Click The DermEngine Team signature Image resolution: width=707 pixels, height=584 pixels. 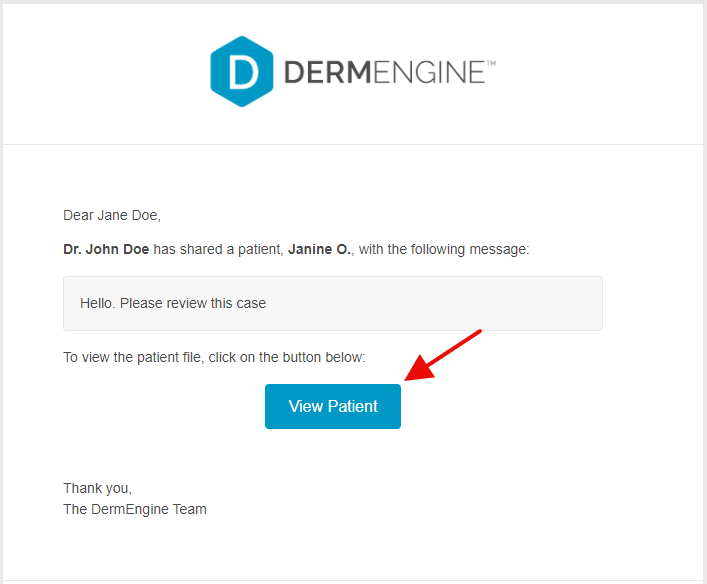click(x=135, y=509)
